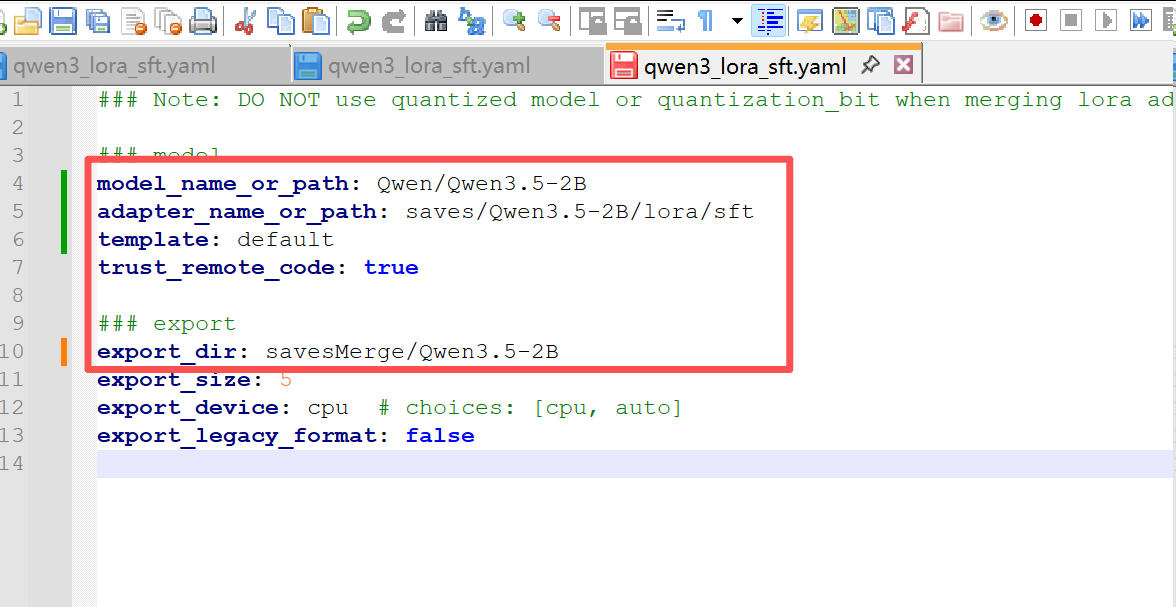This screenshot has width=1176, height=607.
Task: Place cursor on the empty highlighted line 14
Action: point(634,464)
